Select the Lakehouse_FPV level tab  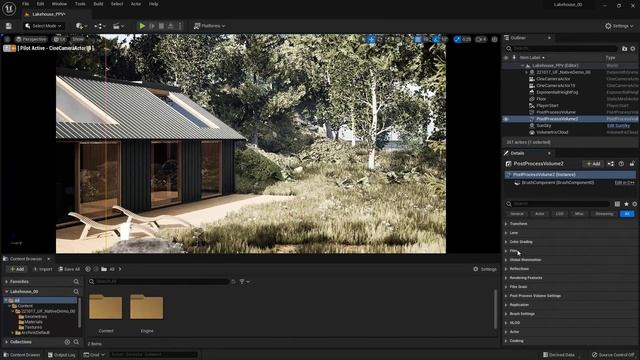click(x=49, y=14)
